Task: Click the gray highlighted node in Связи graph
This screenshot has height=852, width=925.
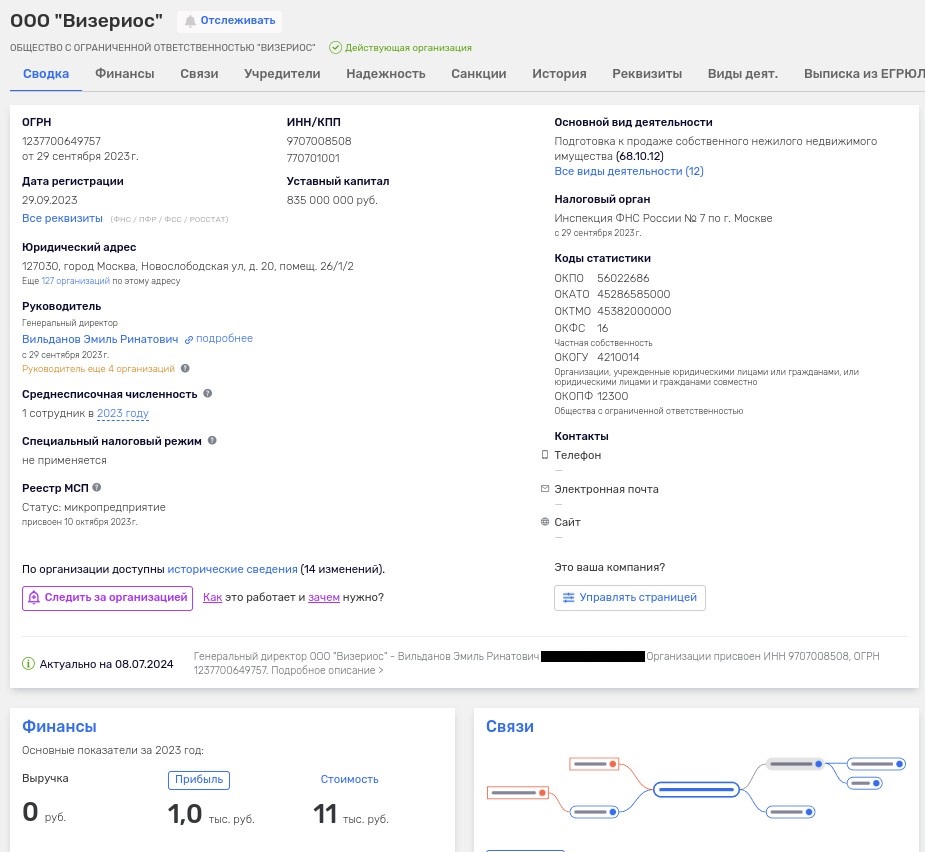Action: tap(795, 764)
